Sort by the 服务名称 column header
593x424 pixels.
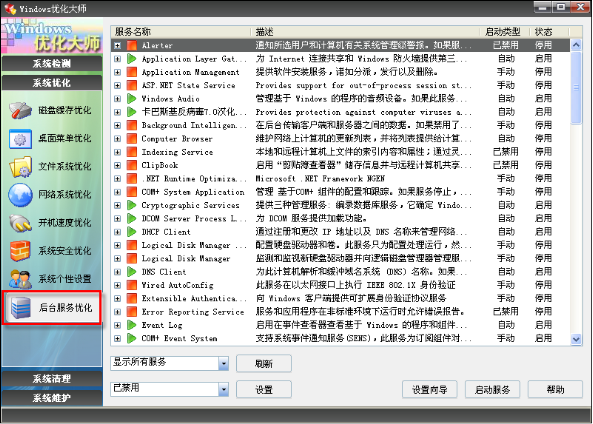pyautogui.click(x=181, y=32)
